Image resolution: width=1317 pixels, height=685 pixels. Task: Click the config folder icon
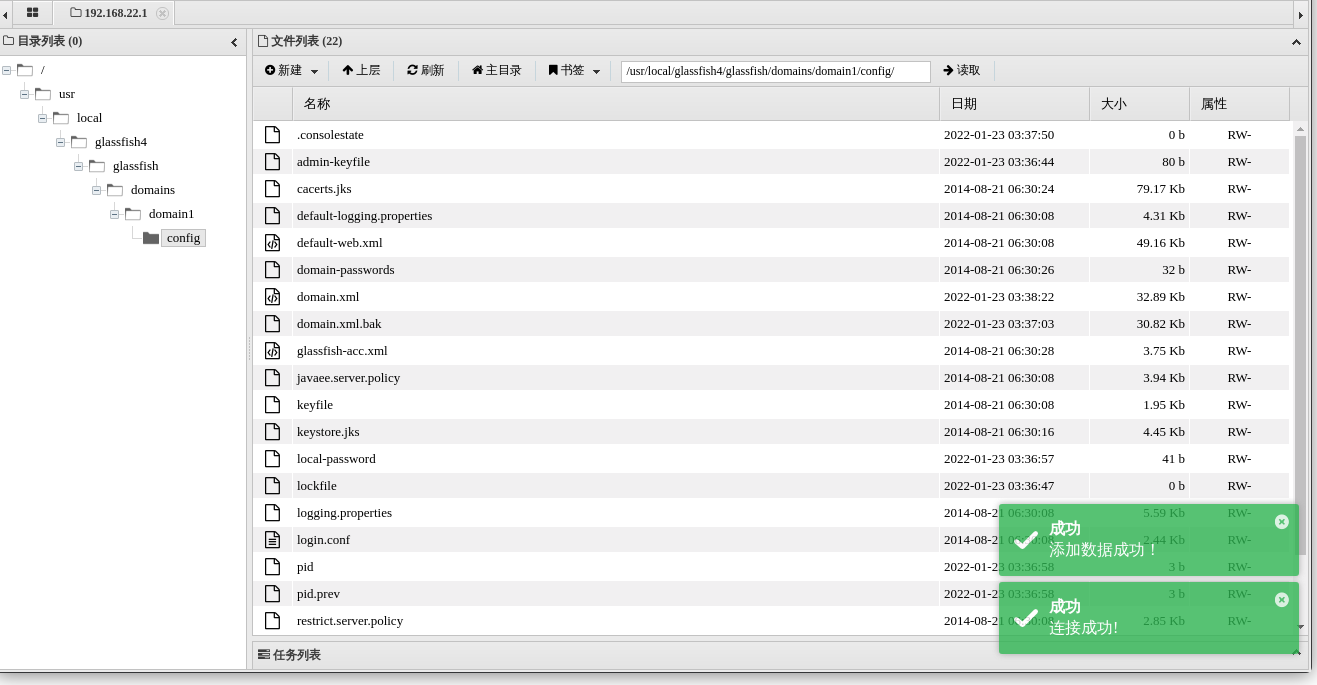[151, 238]
